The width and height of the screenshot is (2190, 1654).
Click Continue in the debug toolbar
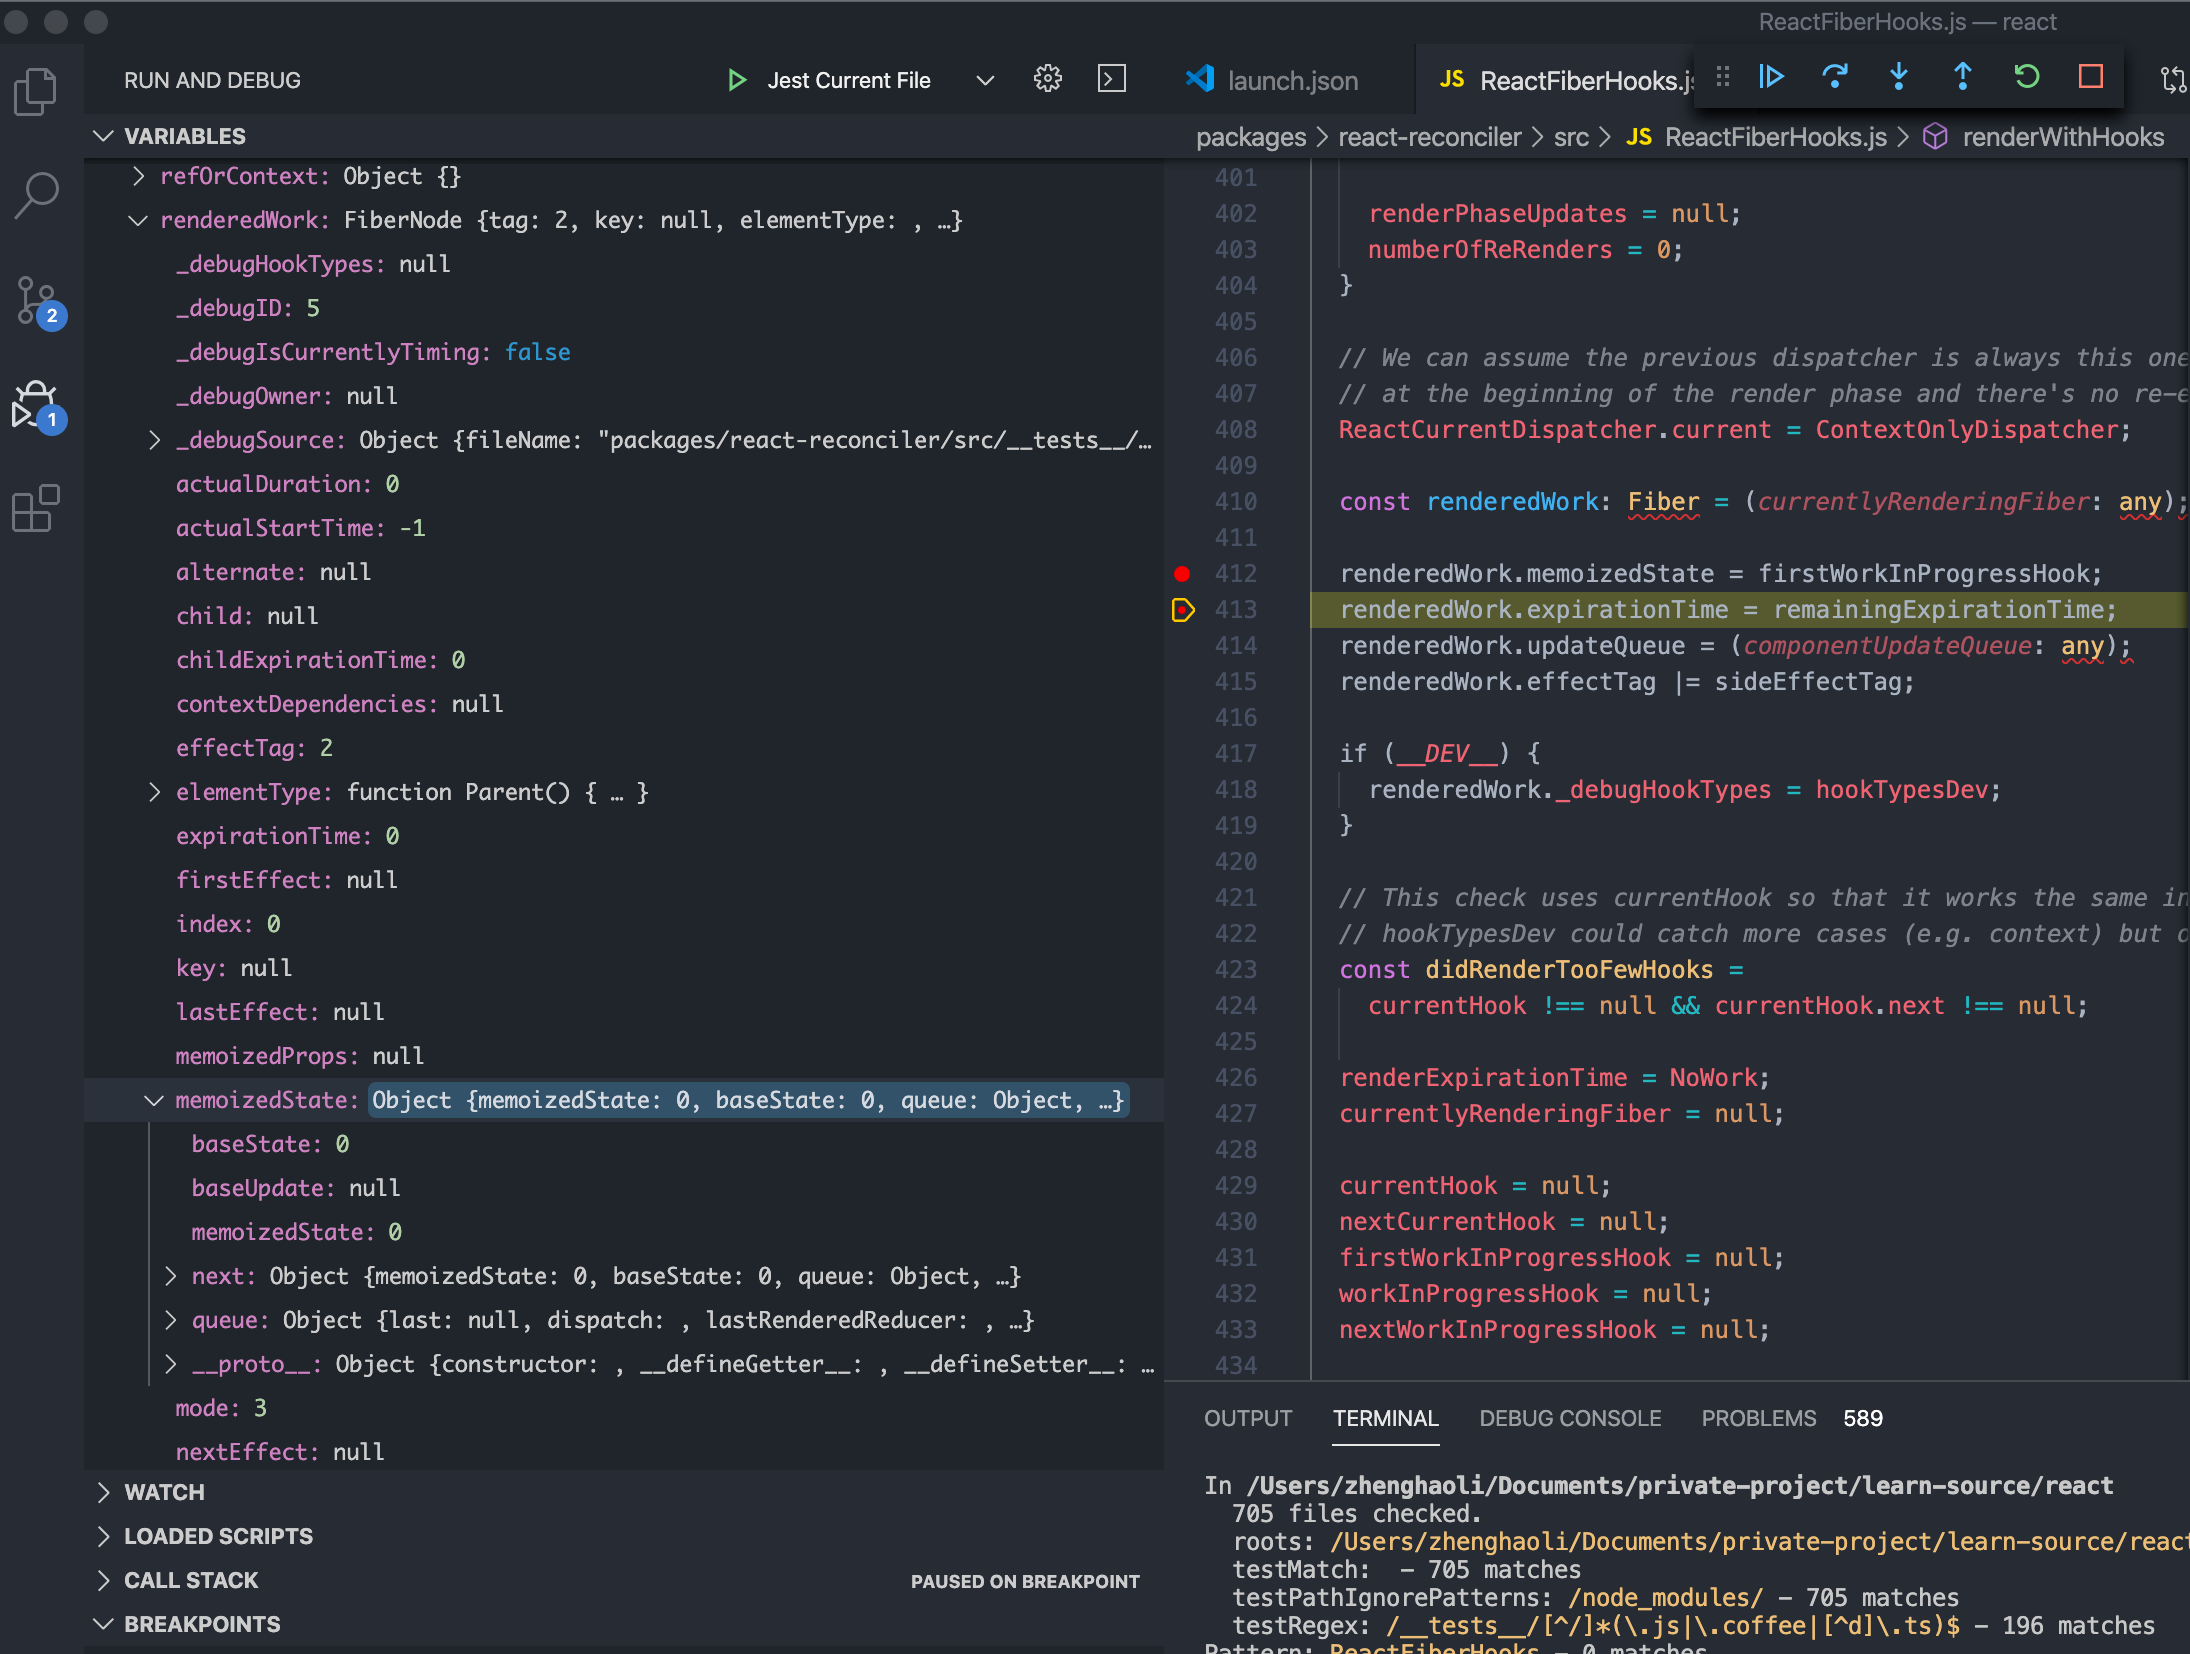pyautogui.click(x=1771, y=77)
